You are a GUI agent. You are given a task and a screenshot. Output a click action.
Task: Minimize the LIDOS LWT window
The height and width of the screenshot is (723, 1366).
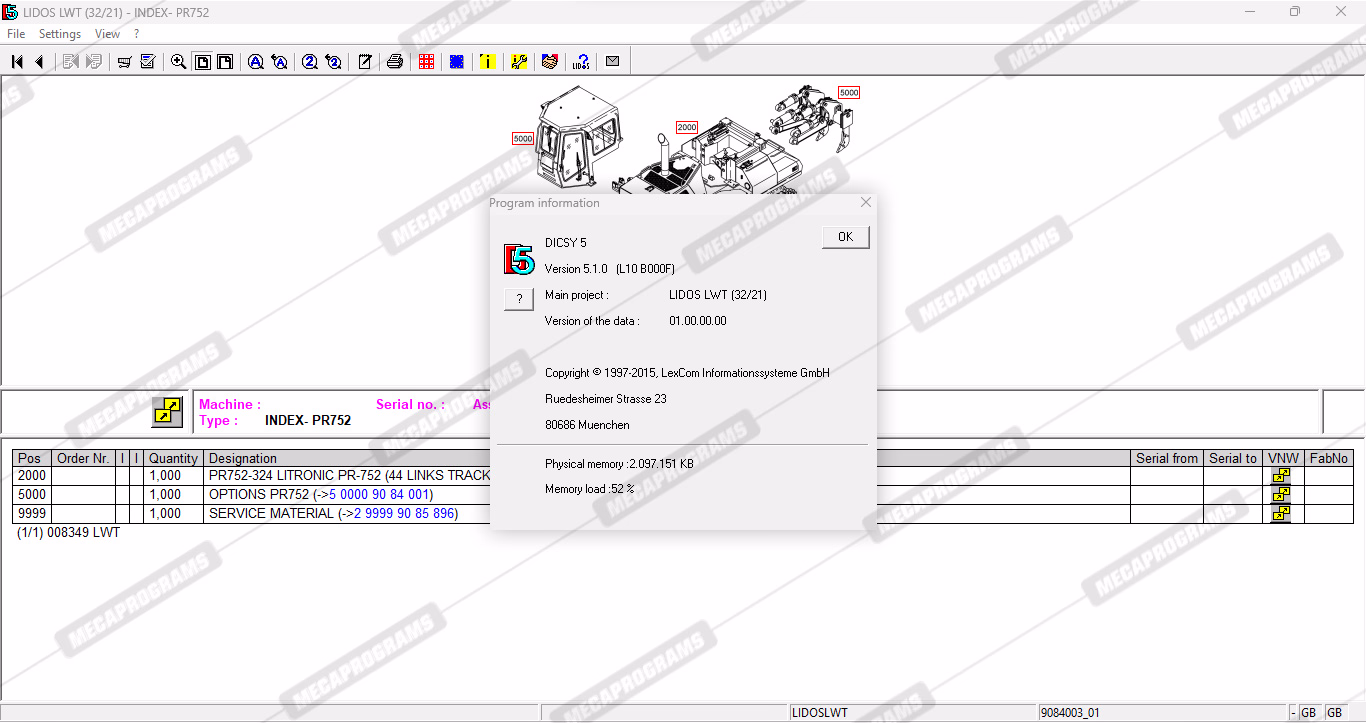click(x=1250, y=12)
